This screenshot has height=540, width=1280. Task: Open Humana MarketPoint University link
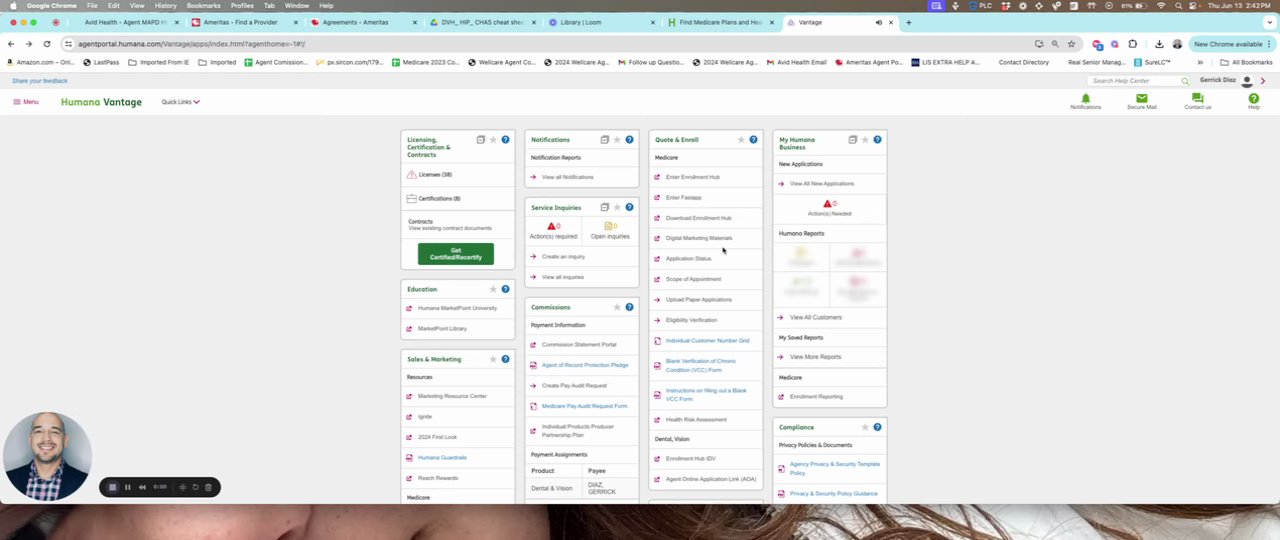pyautogui.click(x=457, y=308)
